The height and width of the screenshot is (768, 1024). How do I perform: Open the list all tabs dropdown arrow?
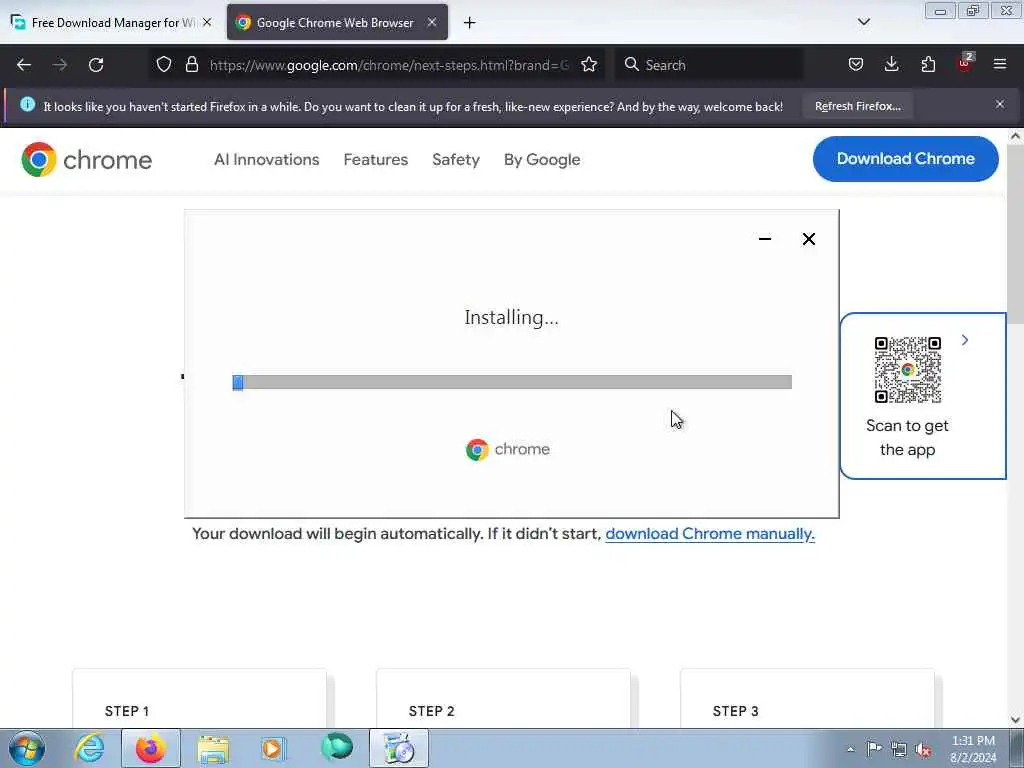[x=863, y=22]
